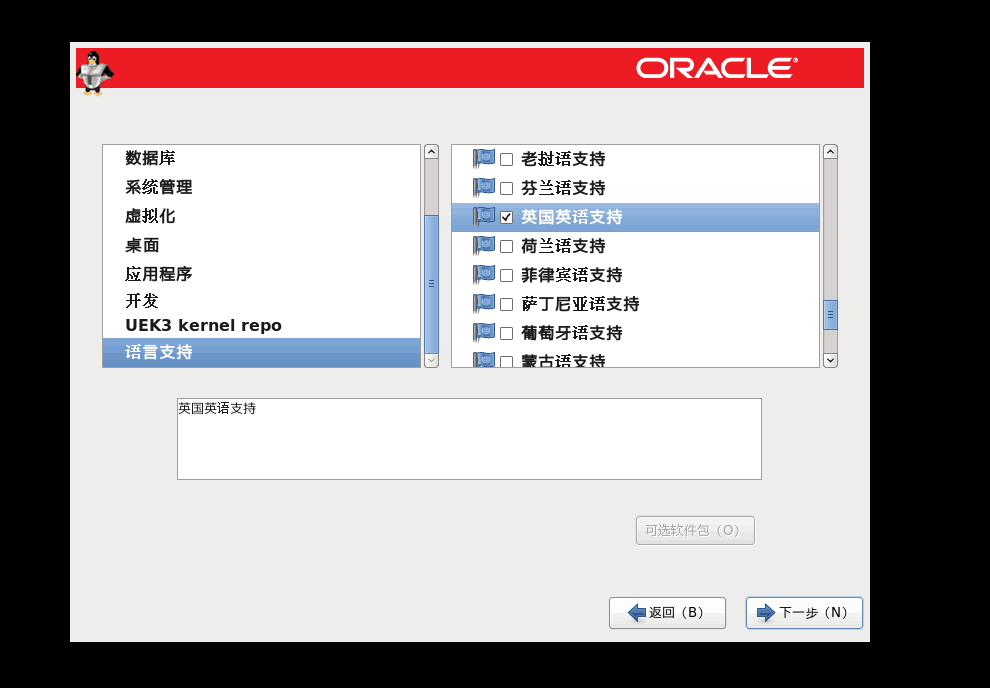The height and width of the screenshot is (688, 990).
Task: Uncheck the 英国英语支持 checkbox
Action: (507, 217)
